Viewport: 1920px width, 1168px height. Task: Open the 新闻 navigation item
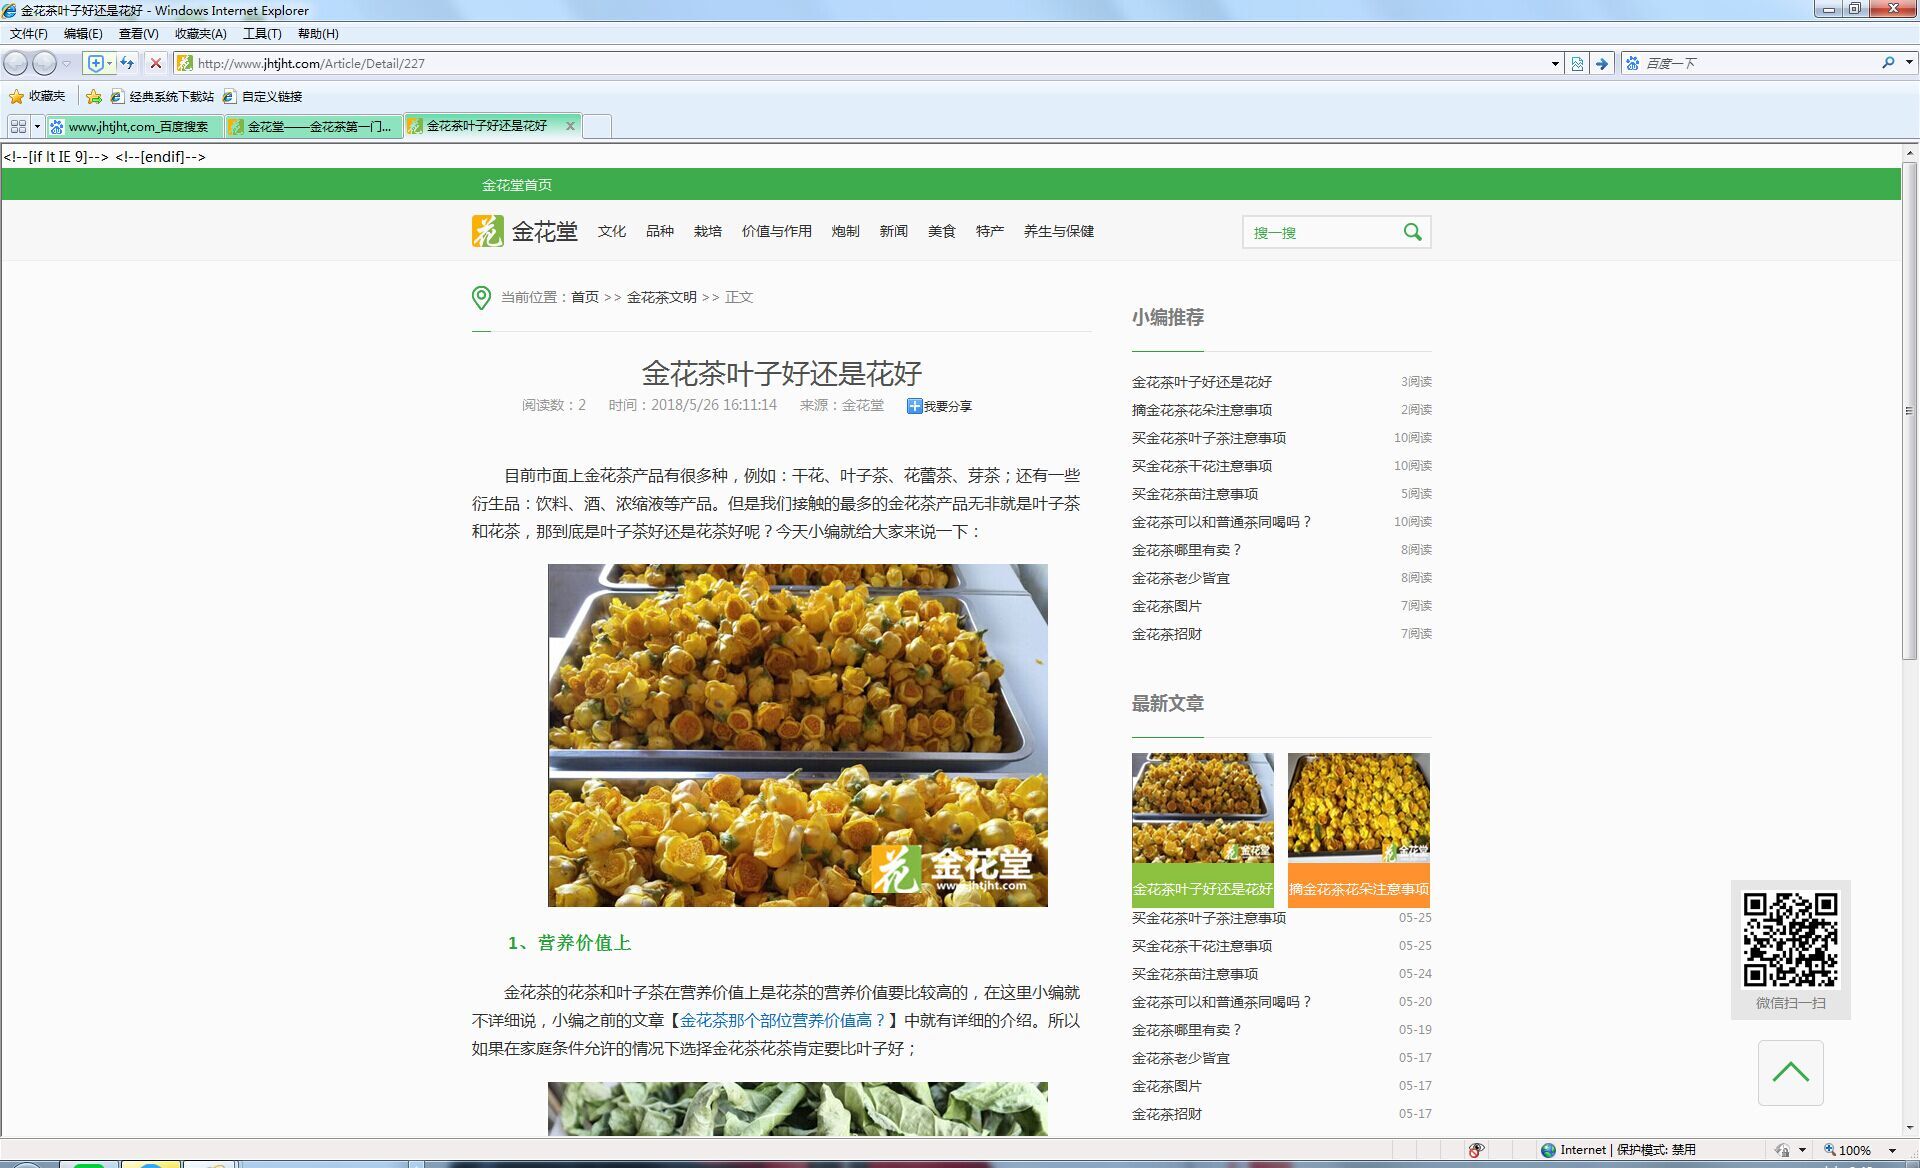tap(894, 231)
